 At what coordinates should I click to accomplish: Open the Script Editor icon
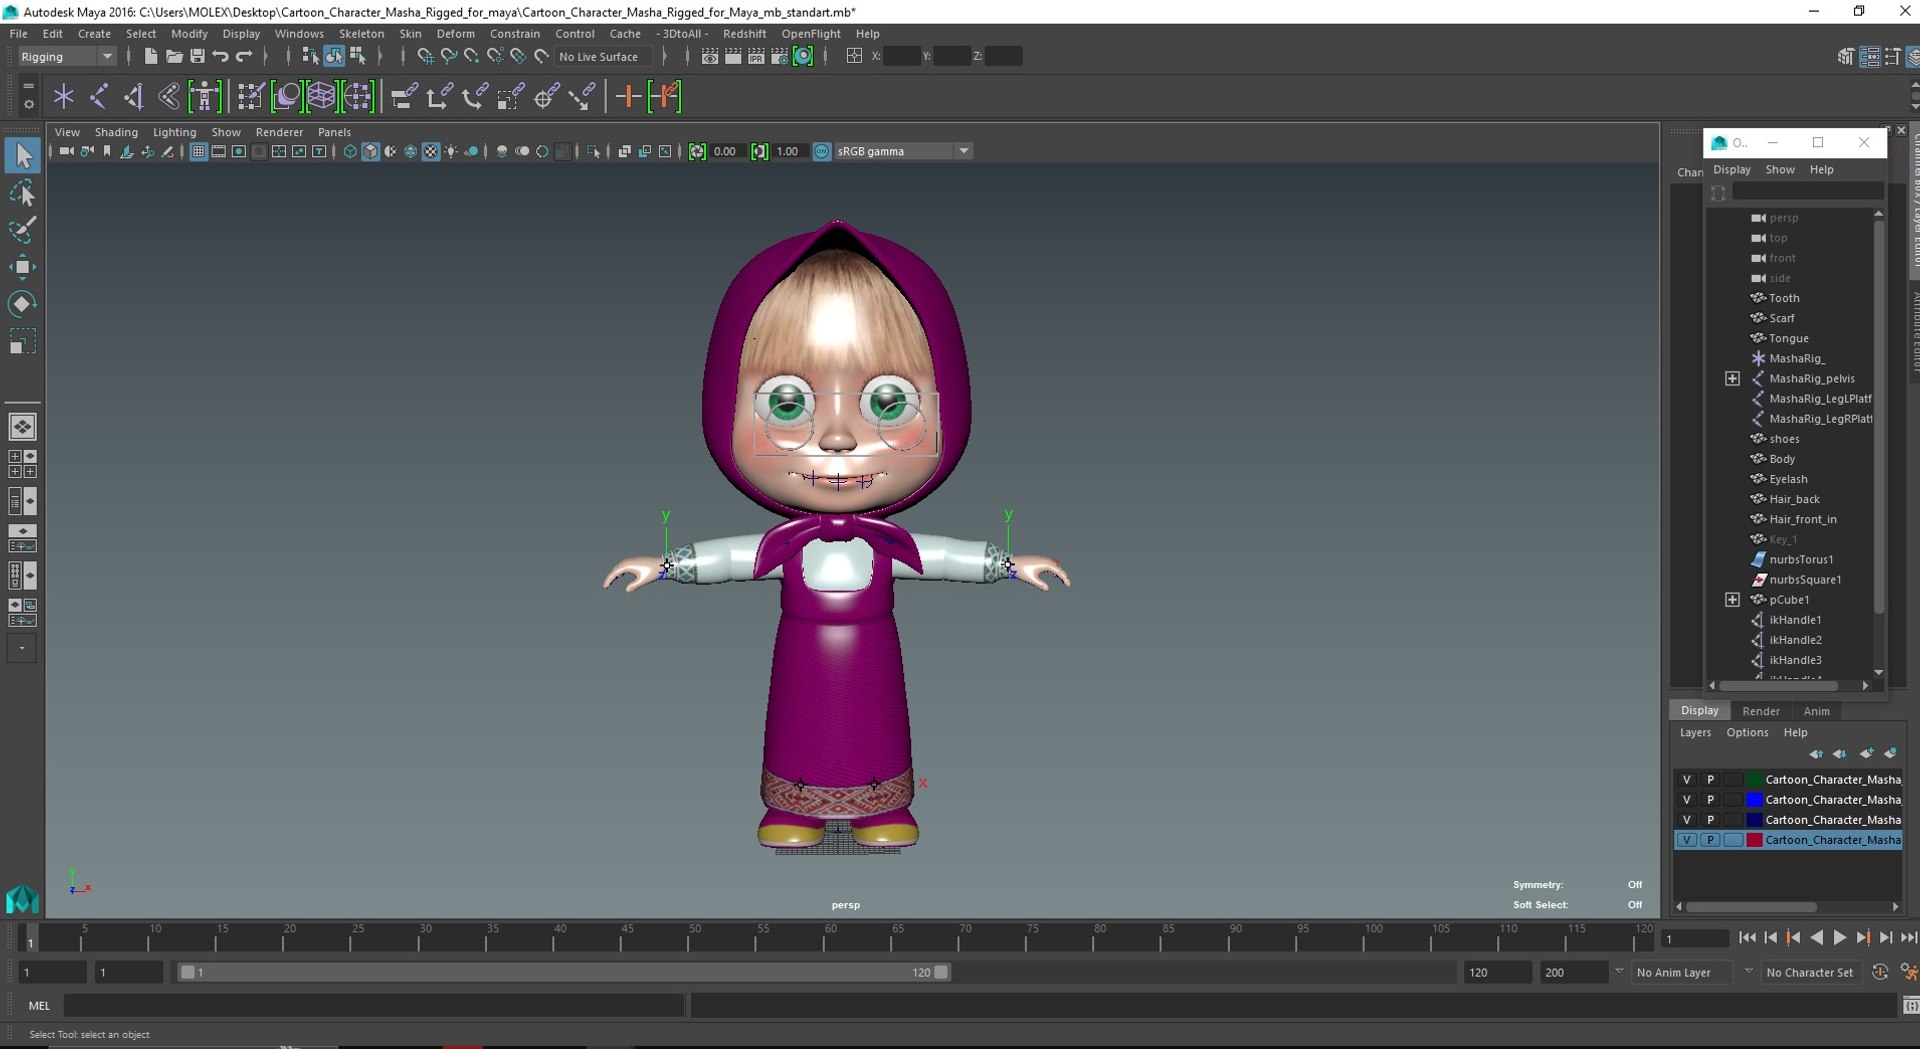pos(1910,1005)
